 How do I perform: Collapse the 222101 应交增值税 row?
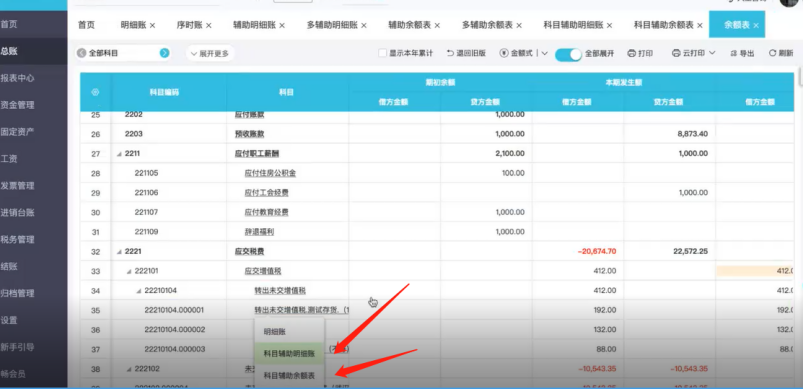(129, 271)
